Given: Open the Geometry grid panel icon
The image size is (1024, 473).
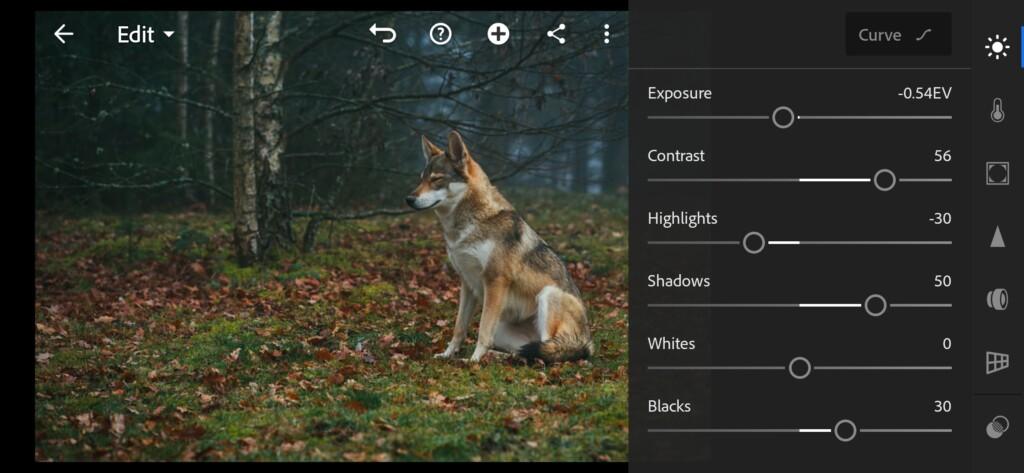Looking at the screenshot, I should (997, 362).
